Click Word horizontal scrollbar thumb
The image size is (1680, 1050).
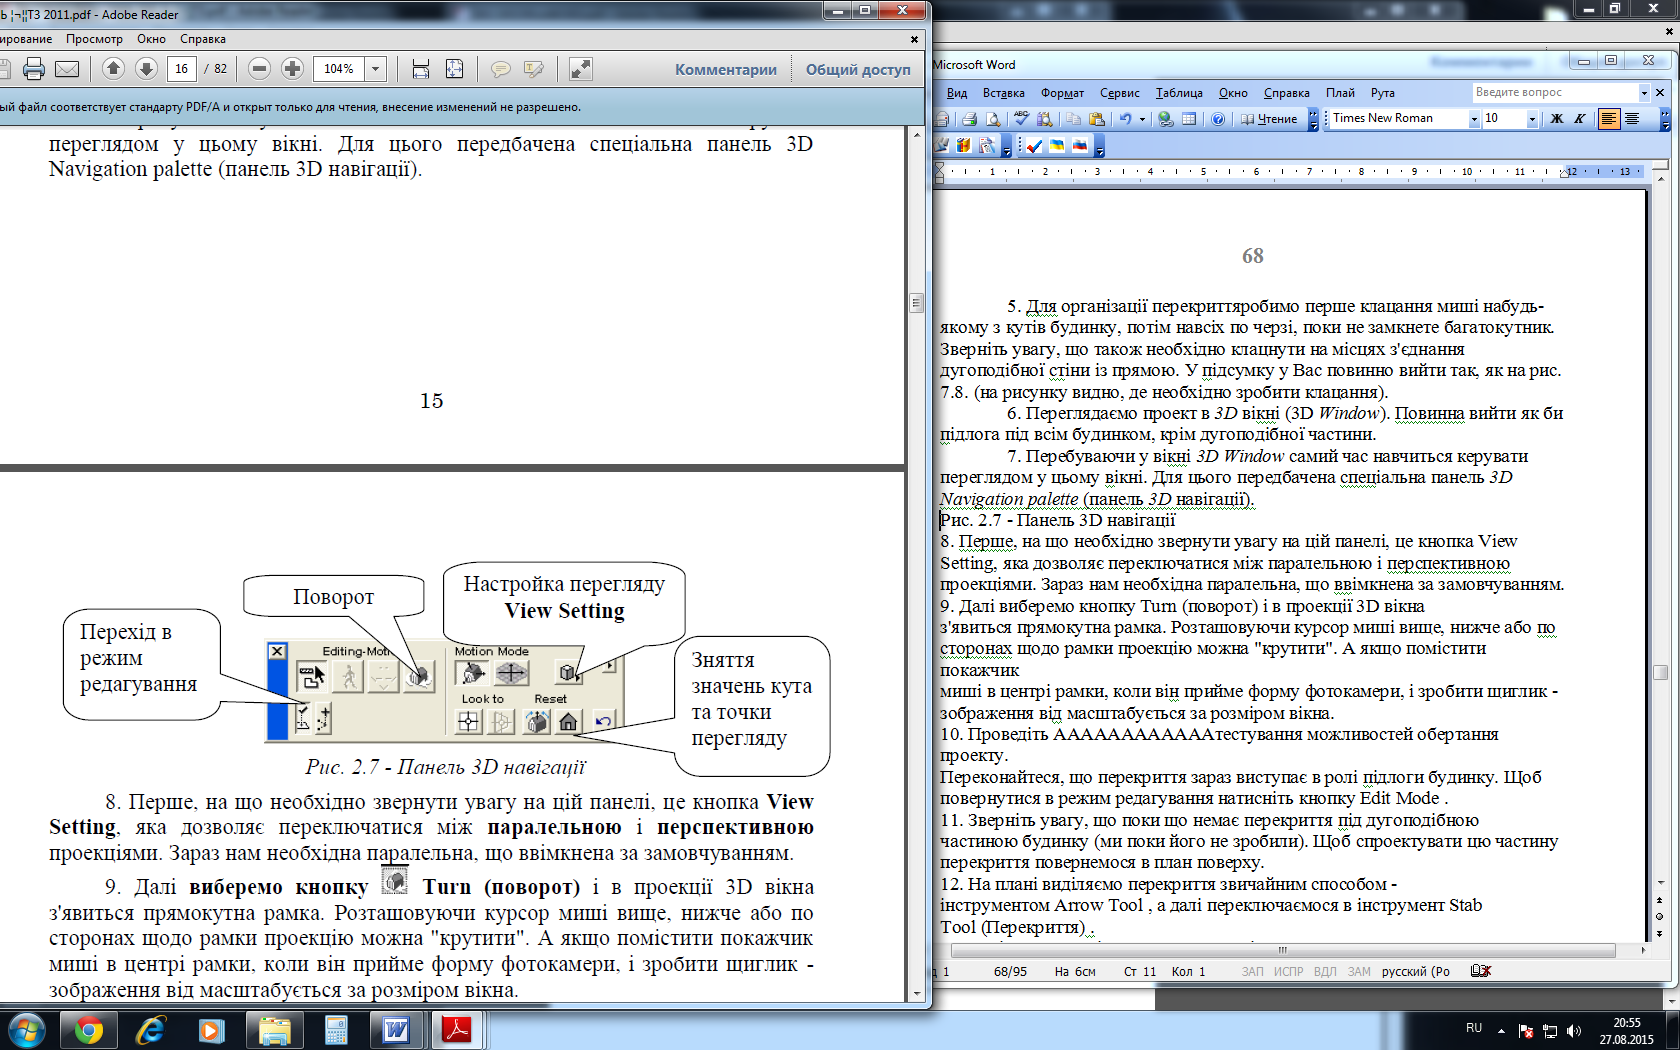pyautogui.click(x=1283, y=950)
